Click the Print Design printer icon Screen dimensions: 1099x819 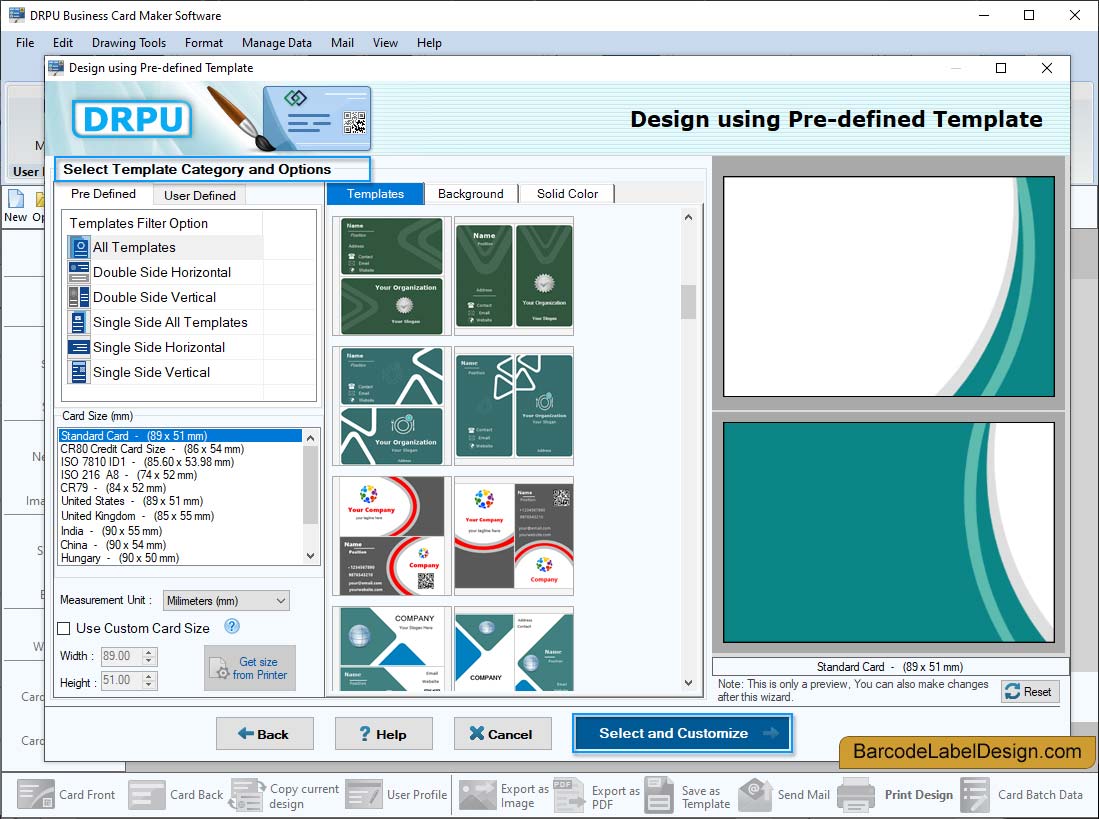(856, 794)
